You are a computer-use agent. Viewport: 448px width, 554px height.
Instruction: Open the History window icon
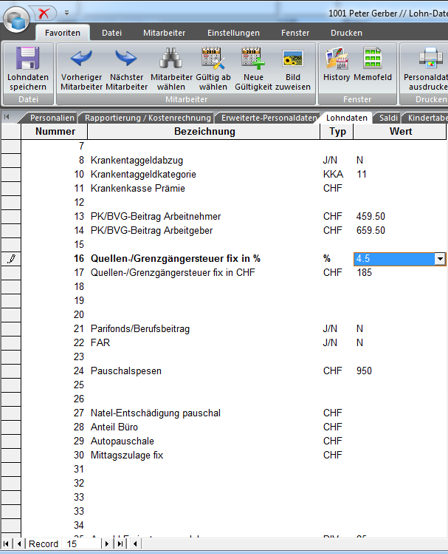click(x=336, y=58)
